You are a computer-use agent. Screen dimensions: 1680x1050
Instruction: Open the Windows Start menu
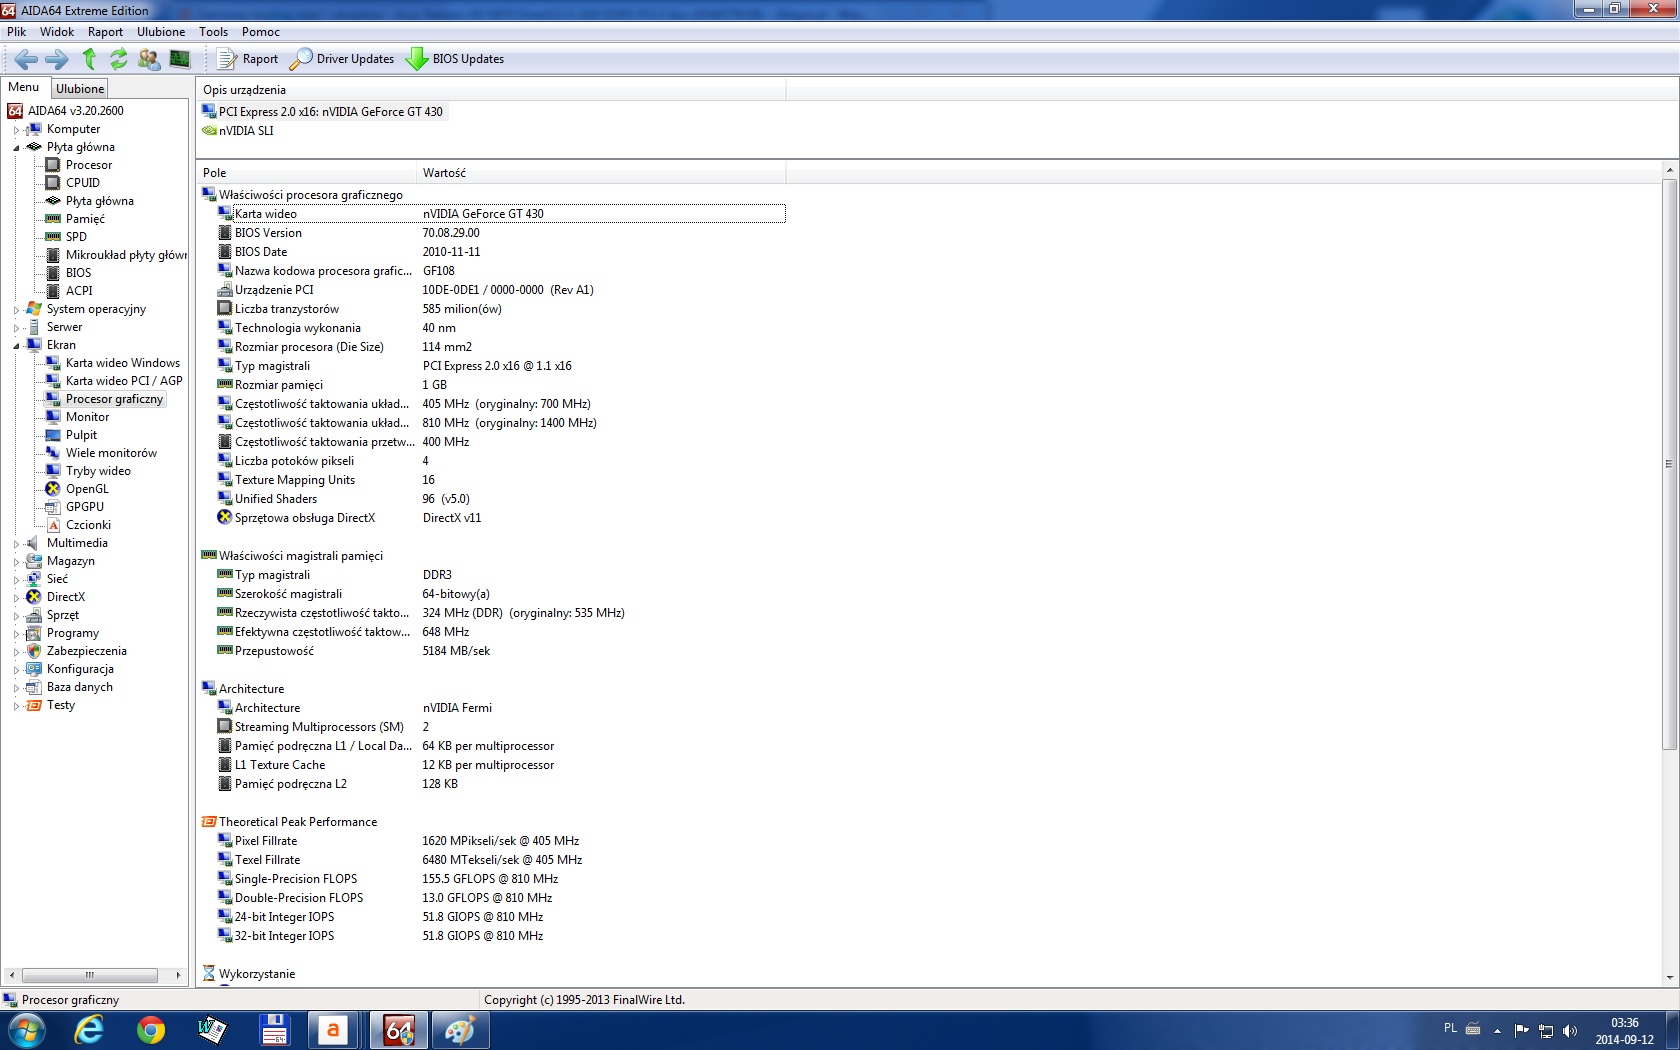click(x=26, y=1030)
